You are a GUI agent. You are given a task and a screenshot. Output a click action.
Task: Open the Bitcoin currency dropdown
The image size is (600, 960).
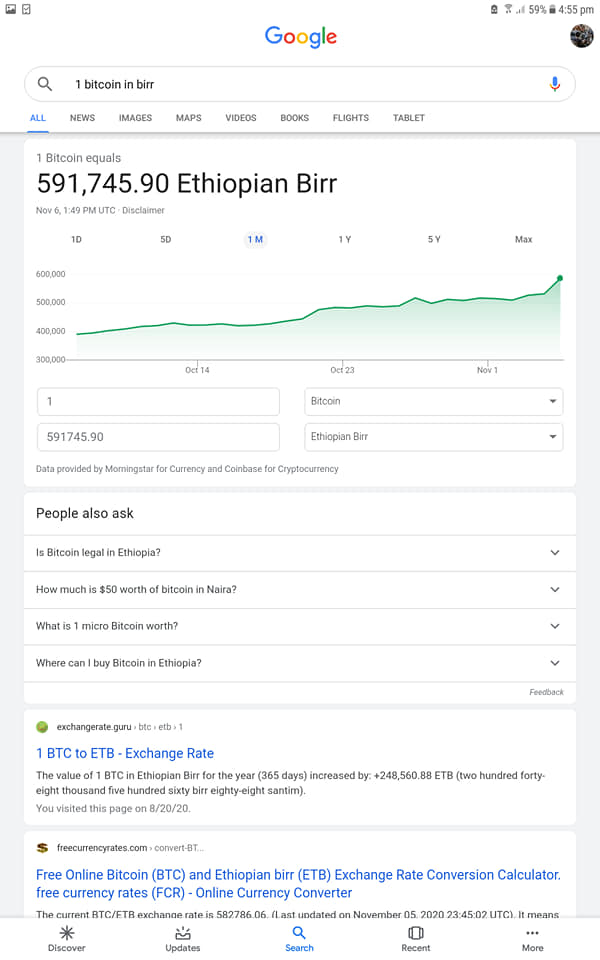point(433,402)
